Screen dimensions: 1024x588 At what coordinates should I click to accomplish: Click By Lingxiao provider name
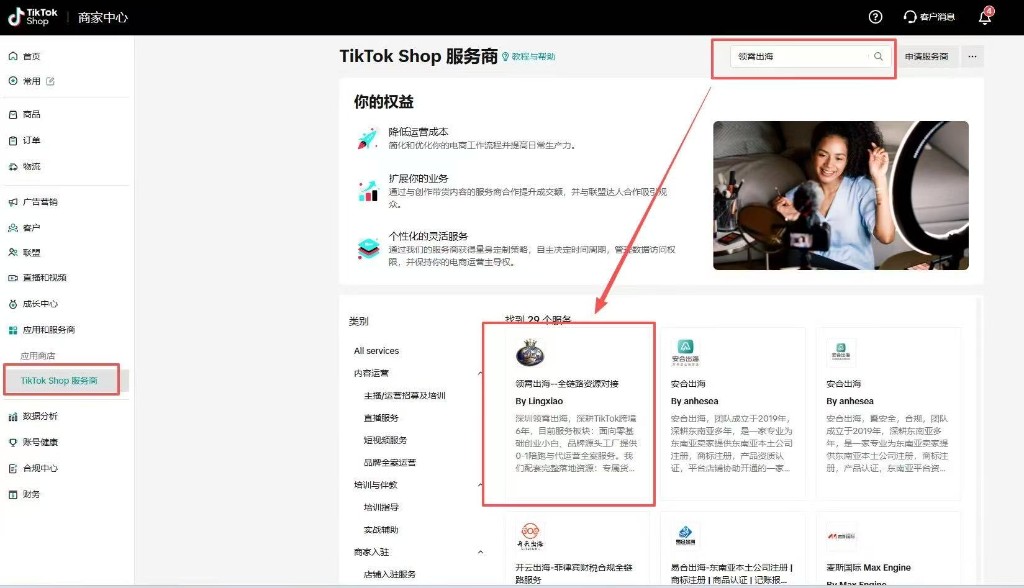pyautogui.click(x=539, y=401)
